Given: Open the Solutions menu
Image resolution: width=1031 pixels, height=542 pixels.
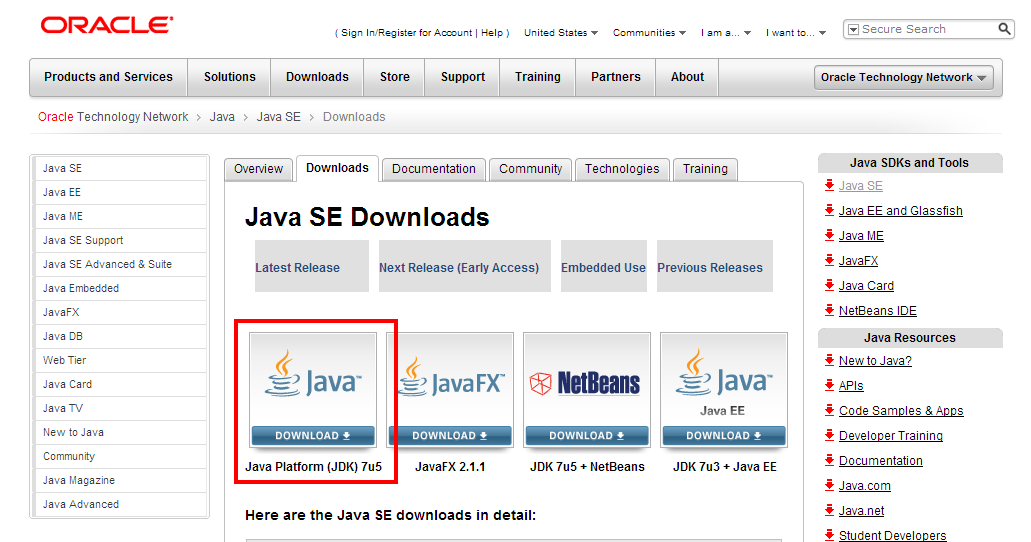Looking at the screenshot, I should (x=229, y=77).
